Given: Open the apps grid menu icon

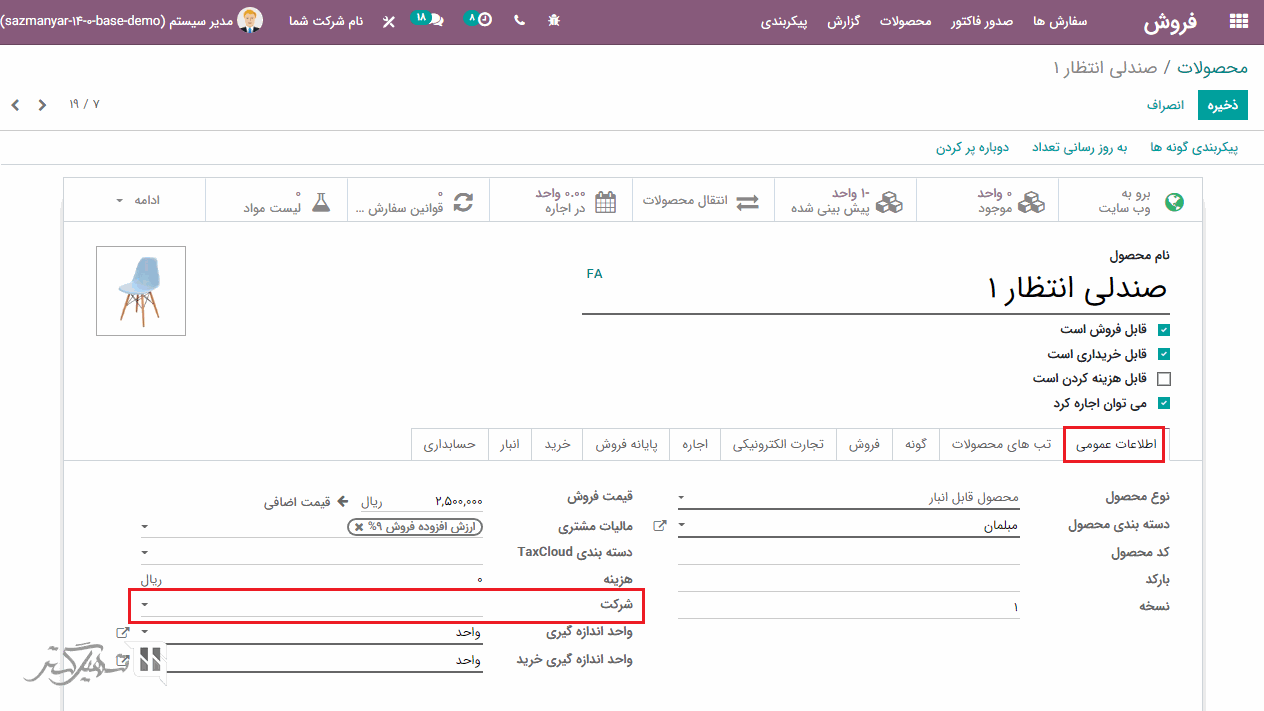Looking at the screenshot, I should pos(1238,21).
